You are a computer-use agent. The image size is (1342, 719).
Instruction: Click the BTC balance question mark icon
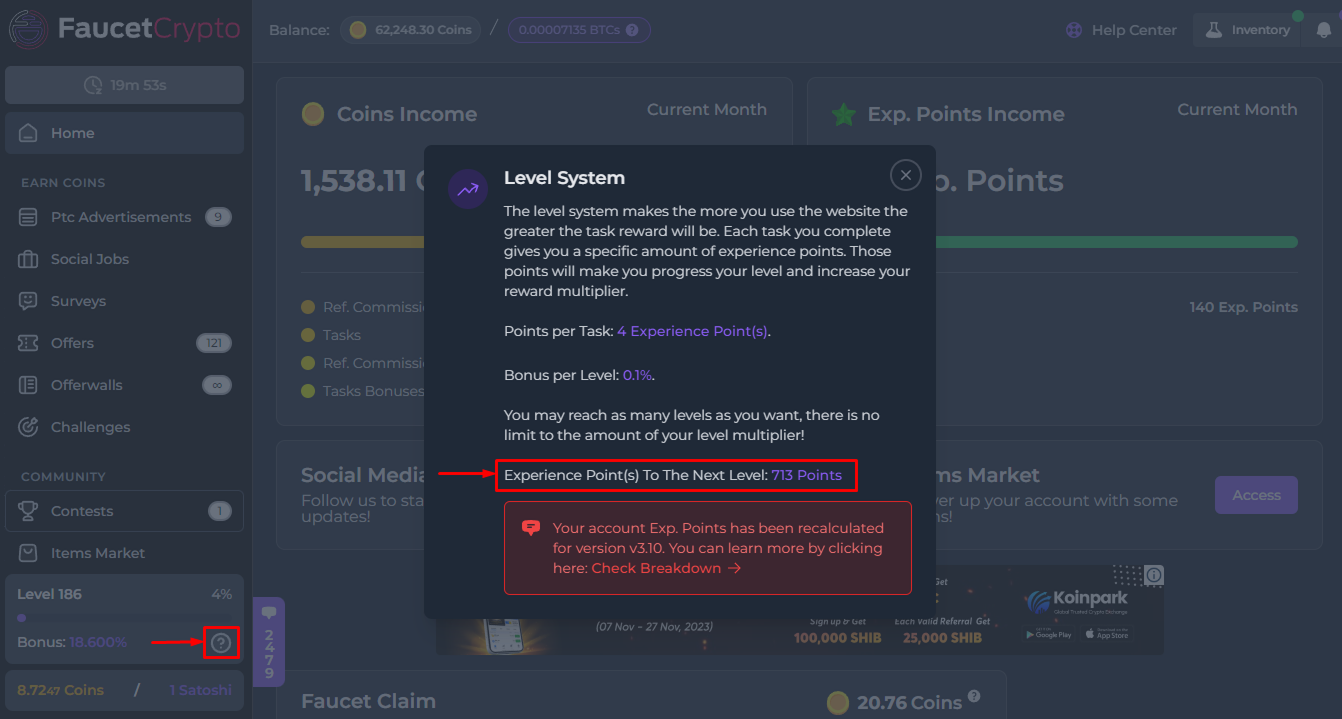pyautogui.click(x=632, y=30)
